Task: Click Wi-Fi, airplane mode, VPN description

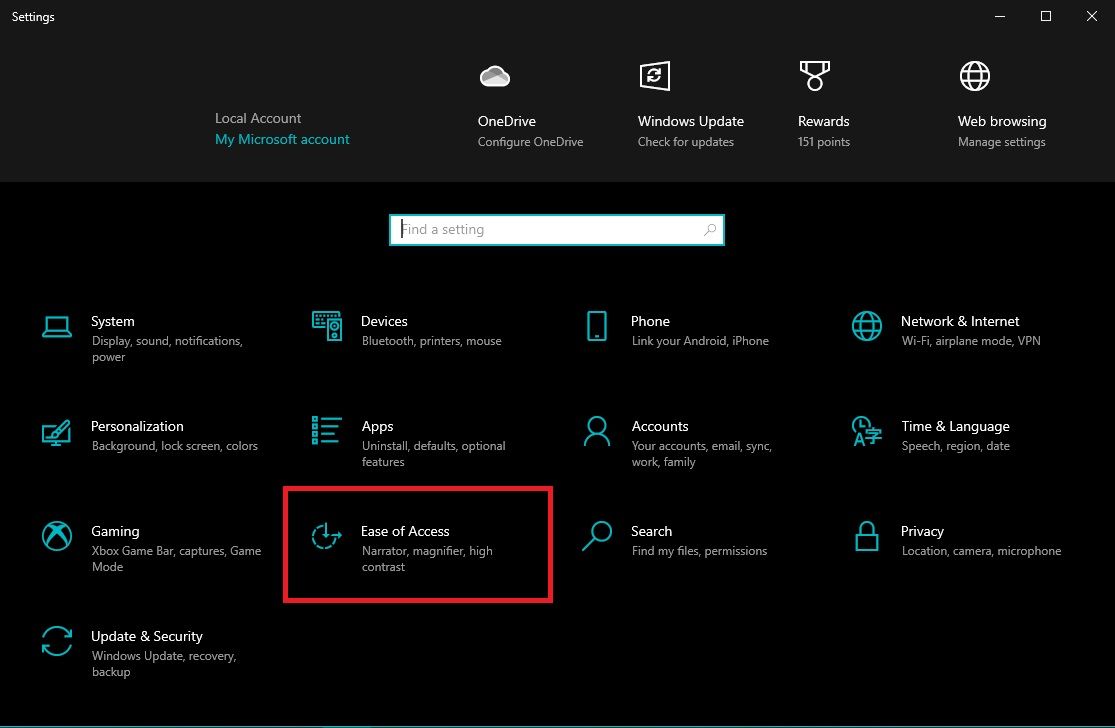Action: click(x=971, y=341)
